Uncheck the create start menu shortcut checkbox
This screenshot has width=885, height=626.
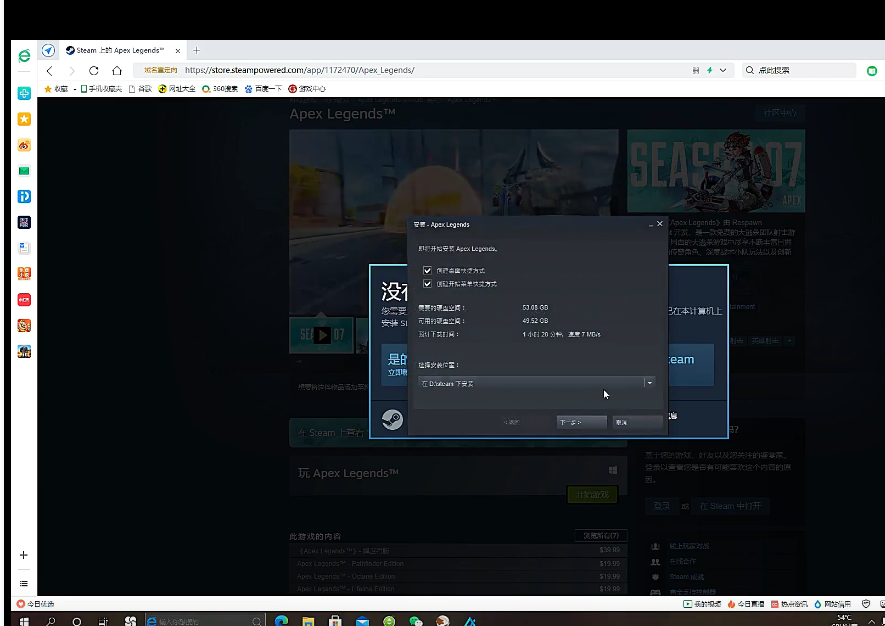pos(427,284)
